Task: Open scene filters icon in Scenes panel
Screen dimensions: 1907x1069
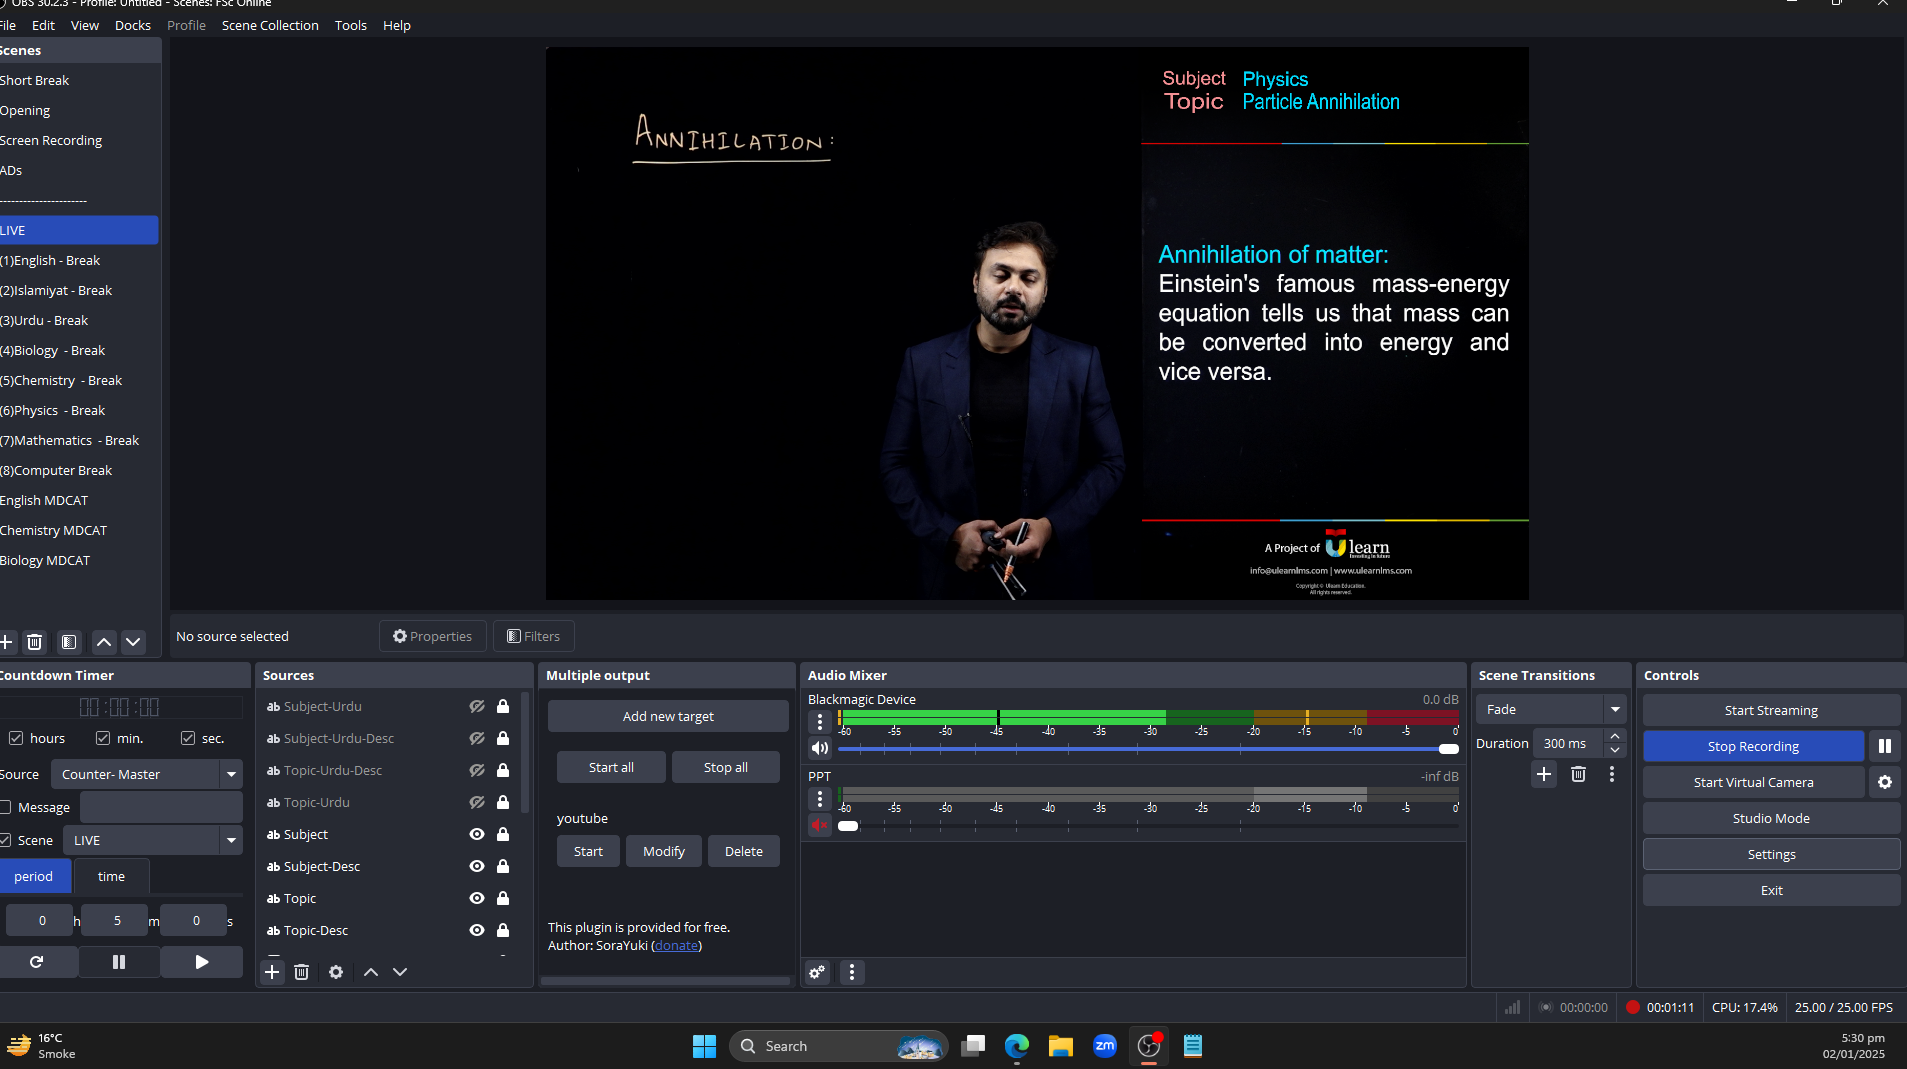Action: (x=69, y=642)
